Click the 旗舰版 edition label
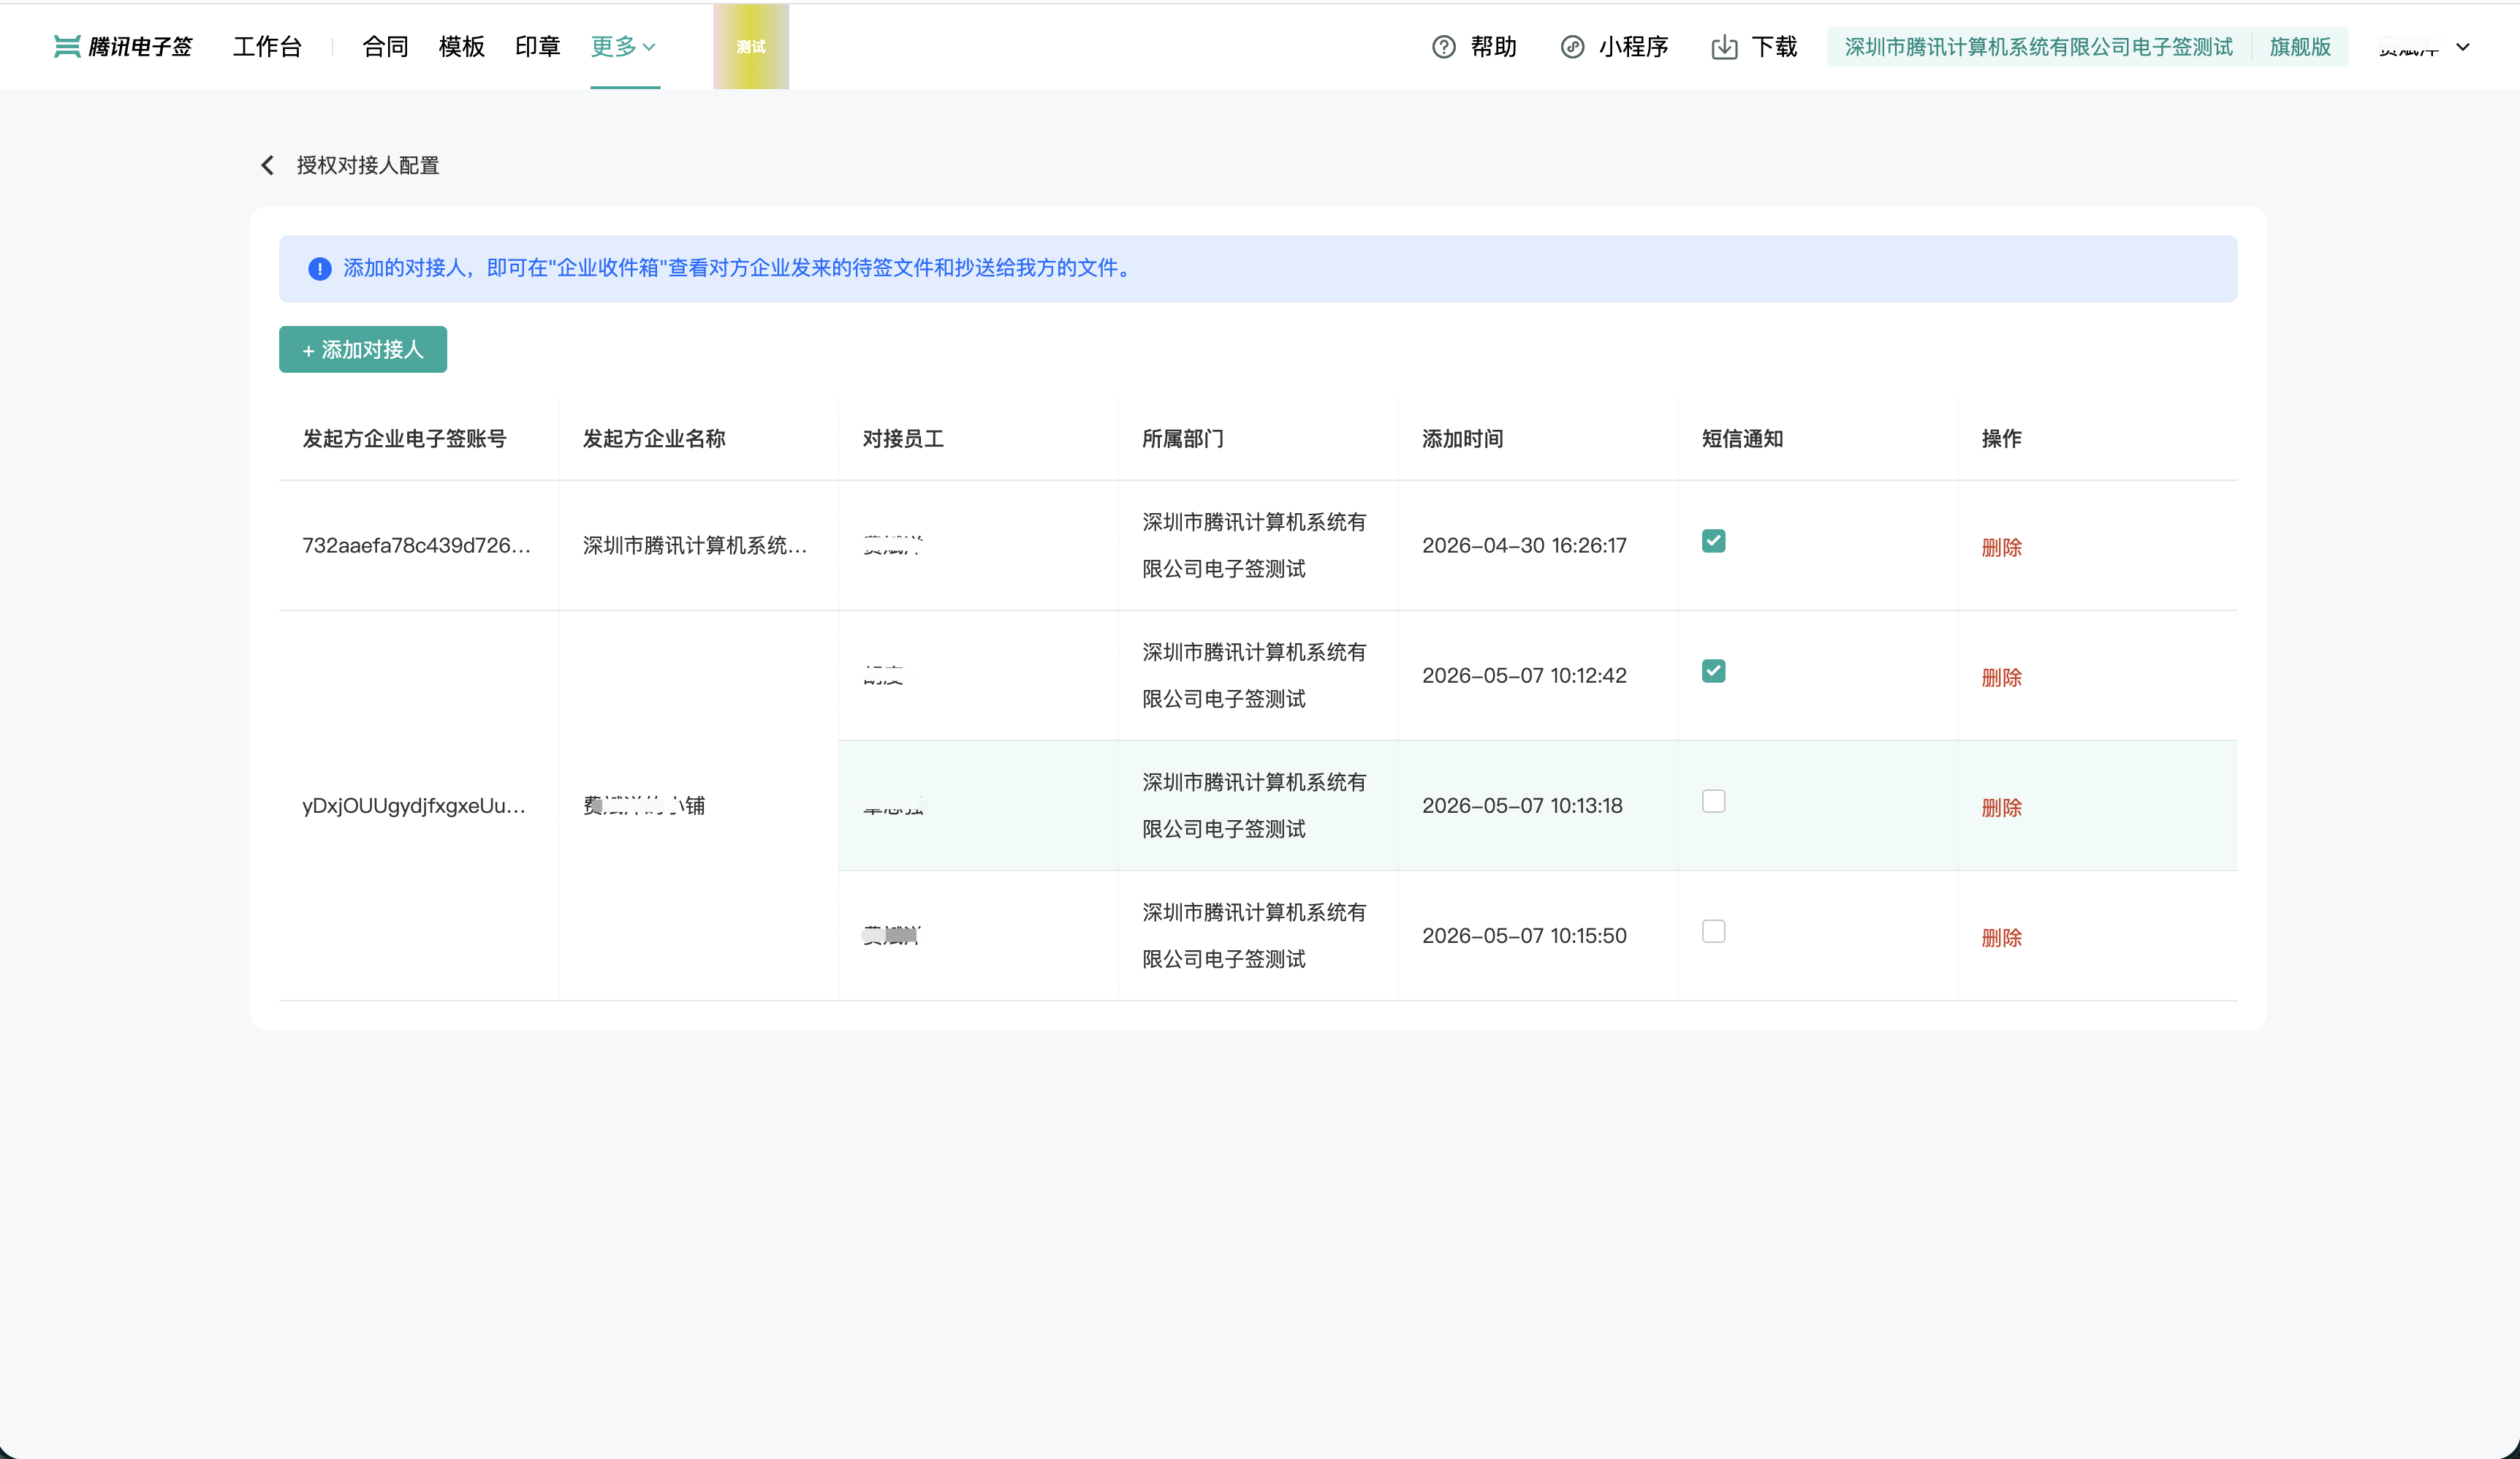The height and width of the screenshot is (1459, 2520). click(2300, 47)
